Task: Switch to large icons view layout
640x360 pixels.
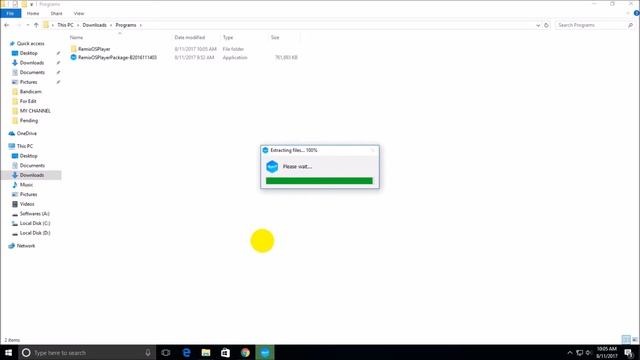Action: coord(635,340)
